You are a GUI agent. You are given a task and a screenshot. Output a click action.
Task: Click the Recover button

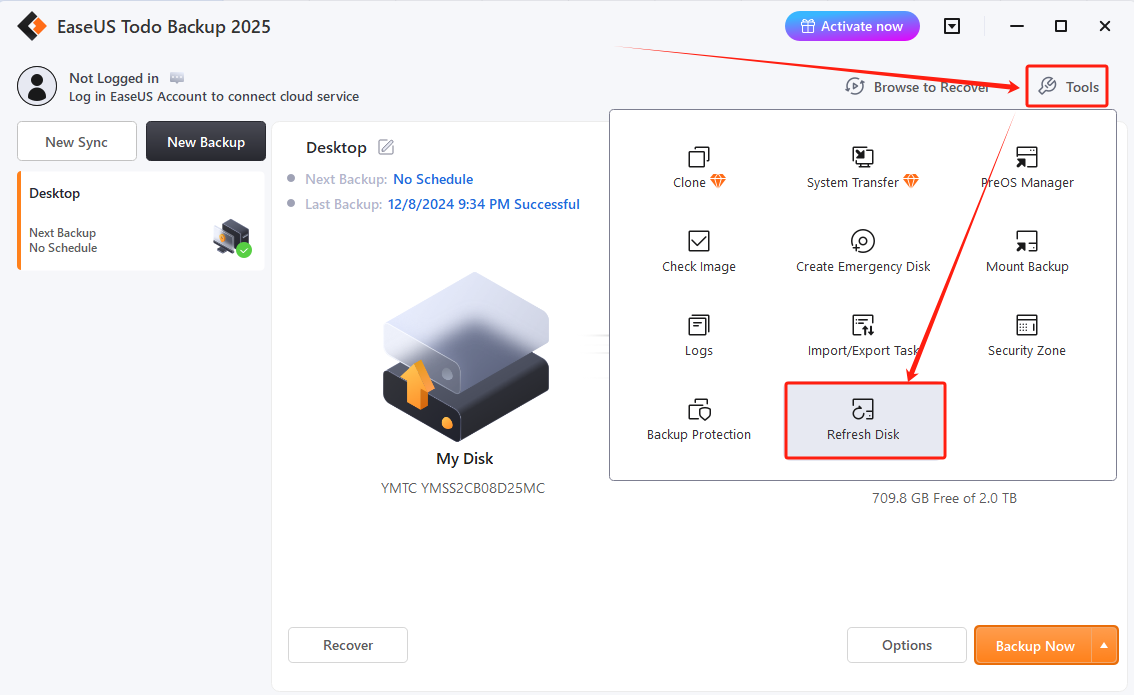click(x=348, y=645)
